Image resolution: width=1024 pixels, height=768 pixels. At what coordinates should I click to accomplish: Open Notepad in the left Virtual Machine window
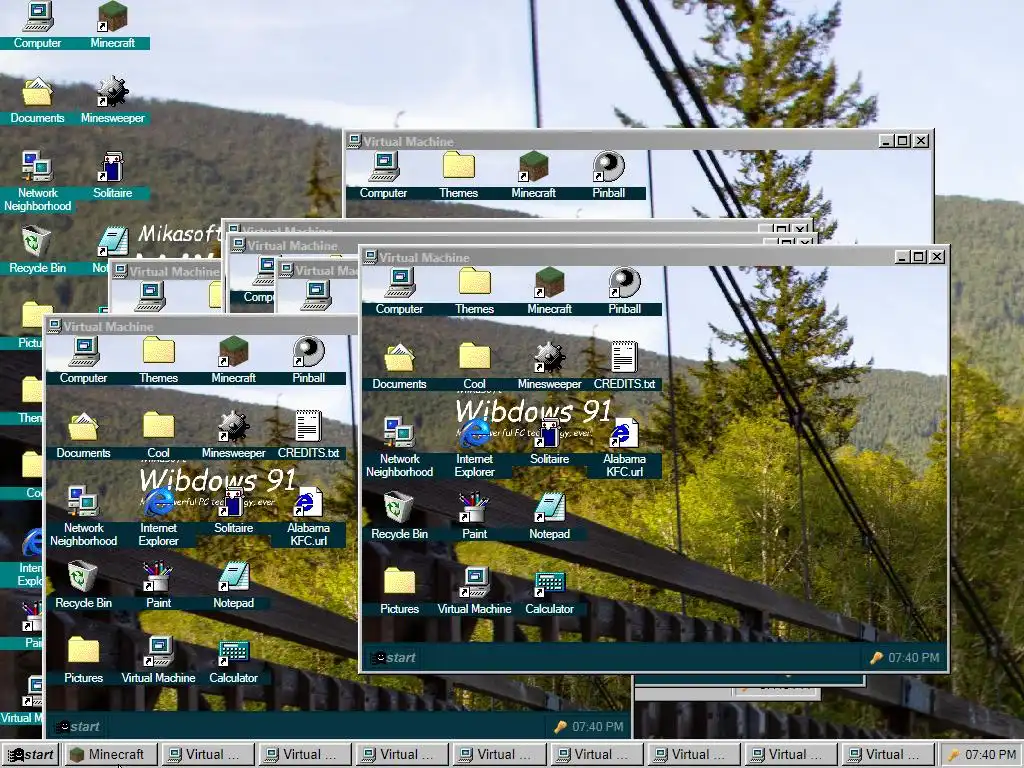[233, 586]
